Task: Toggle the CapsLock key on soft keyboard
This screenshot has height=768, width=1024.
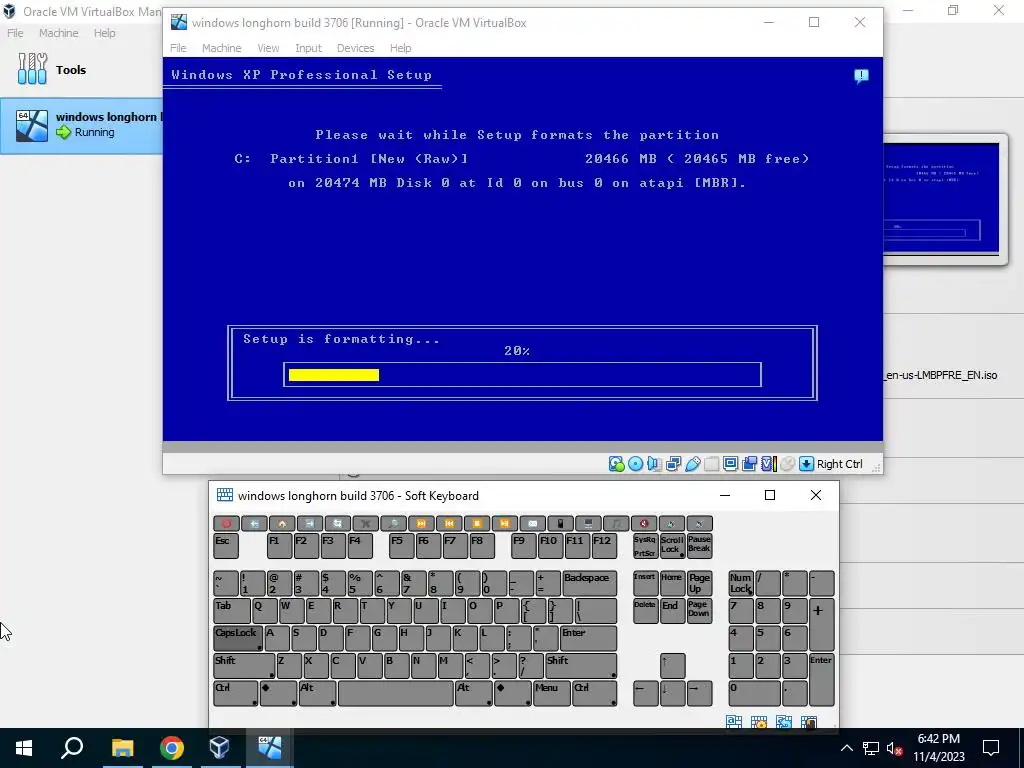Action: (x=238, y=638)
